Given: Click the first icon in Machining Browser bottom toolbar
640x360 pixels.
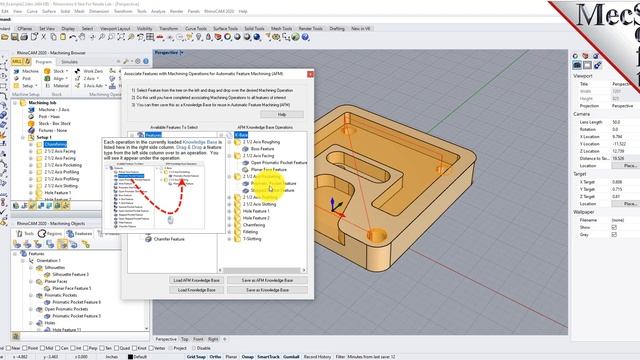Looking at the screenshot, I should tap(16, 205).
